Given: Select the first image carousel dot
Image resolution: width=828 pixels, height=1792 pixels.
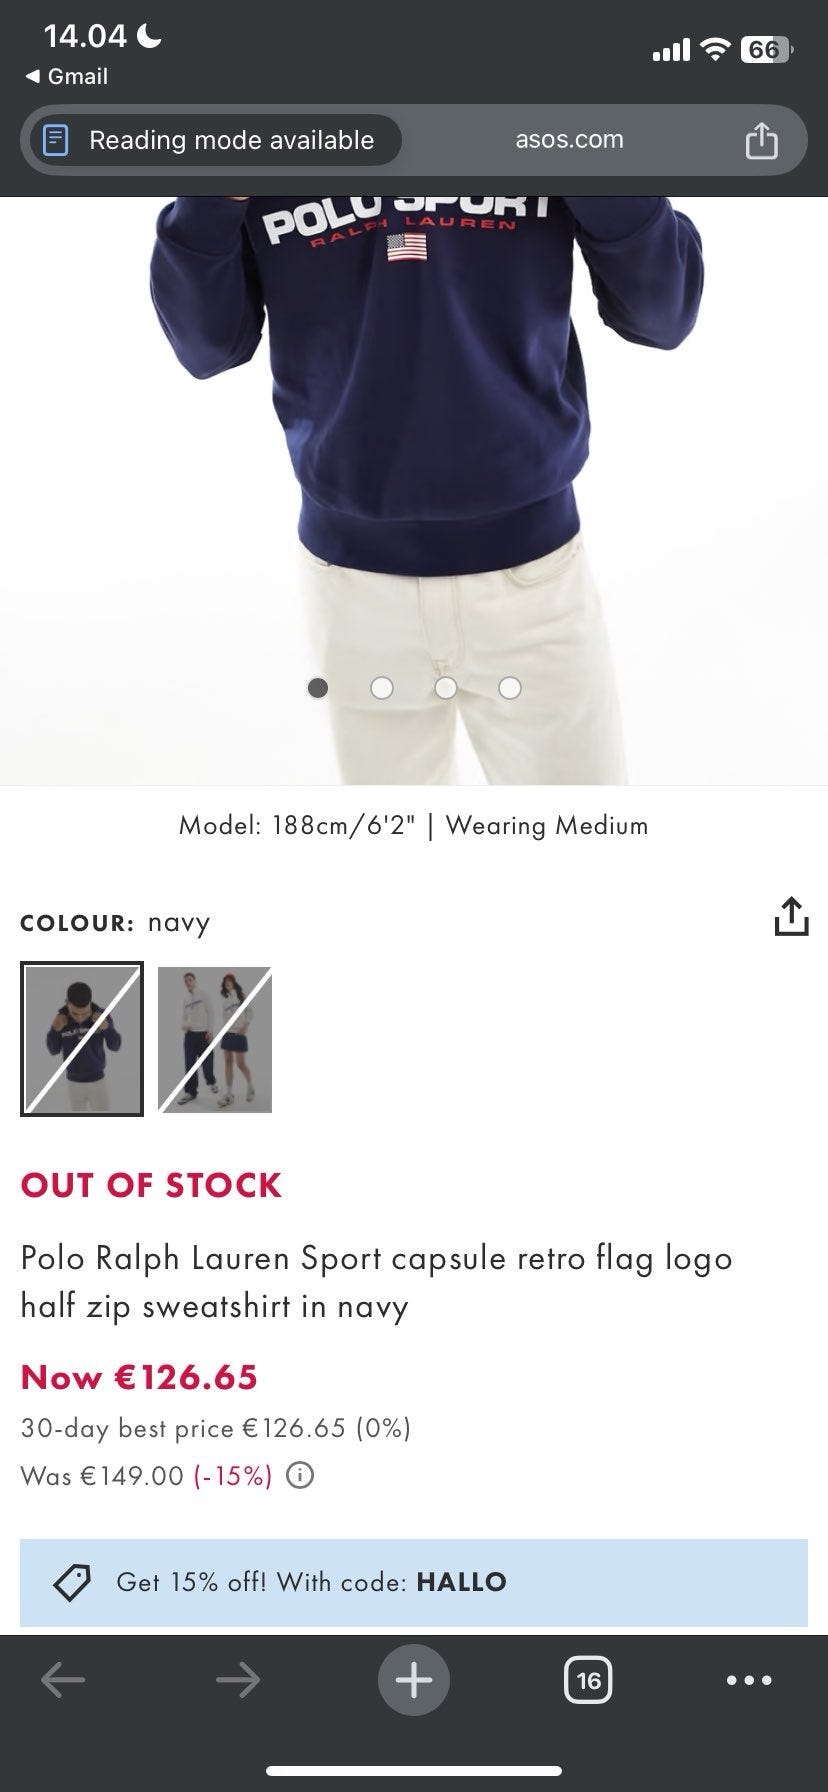Looking at the screenshot, I should click(318, 688).
